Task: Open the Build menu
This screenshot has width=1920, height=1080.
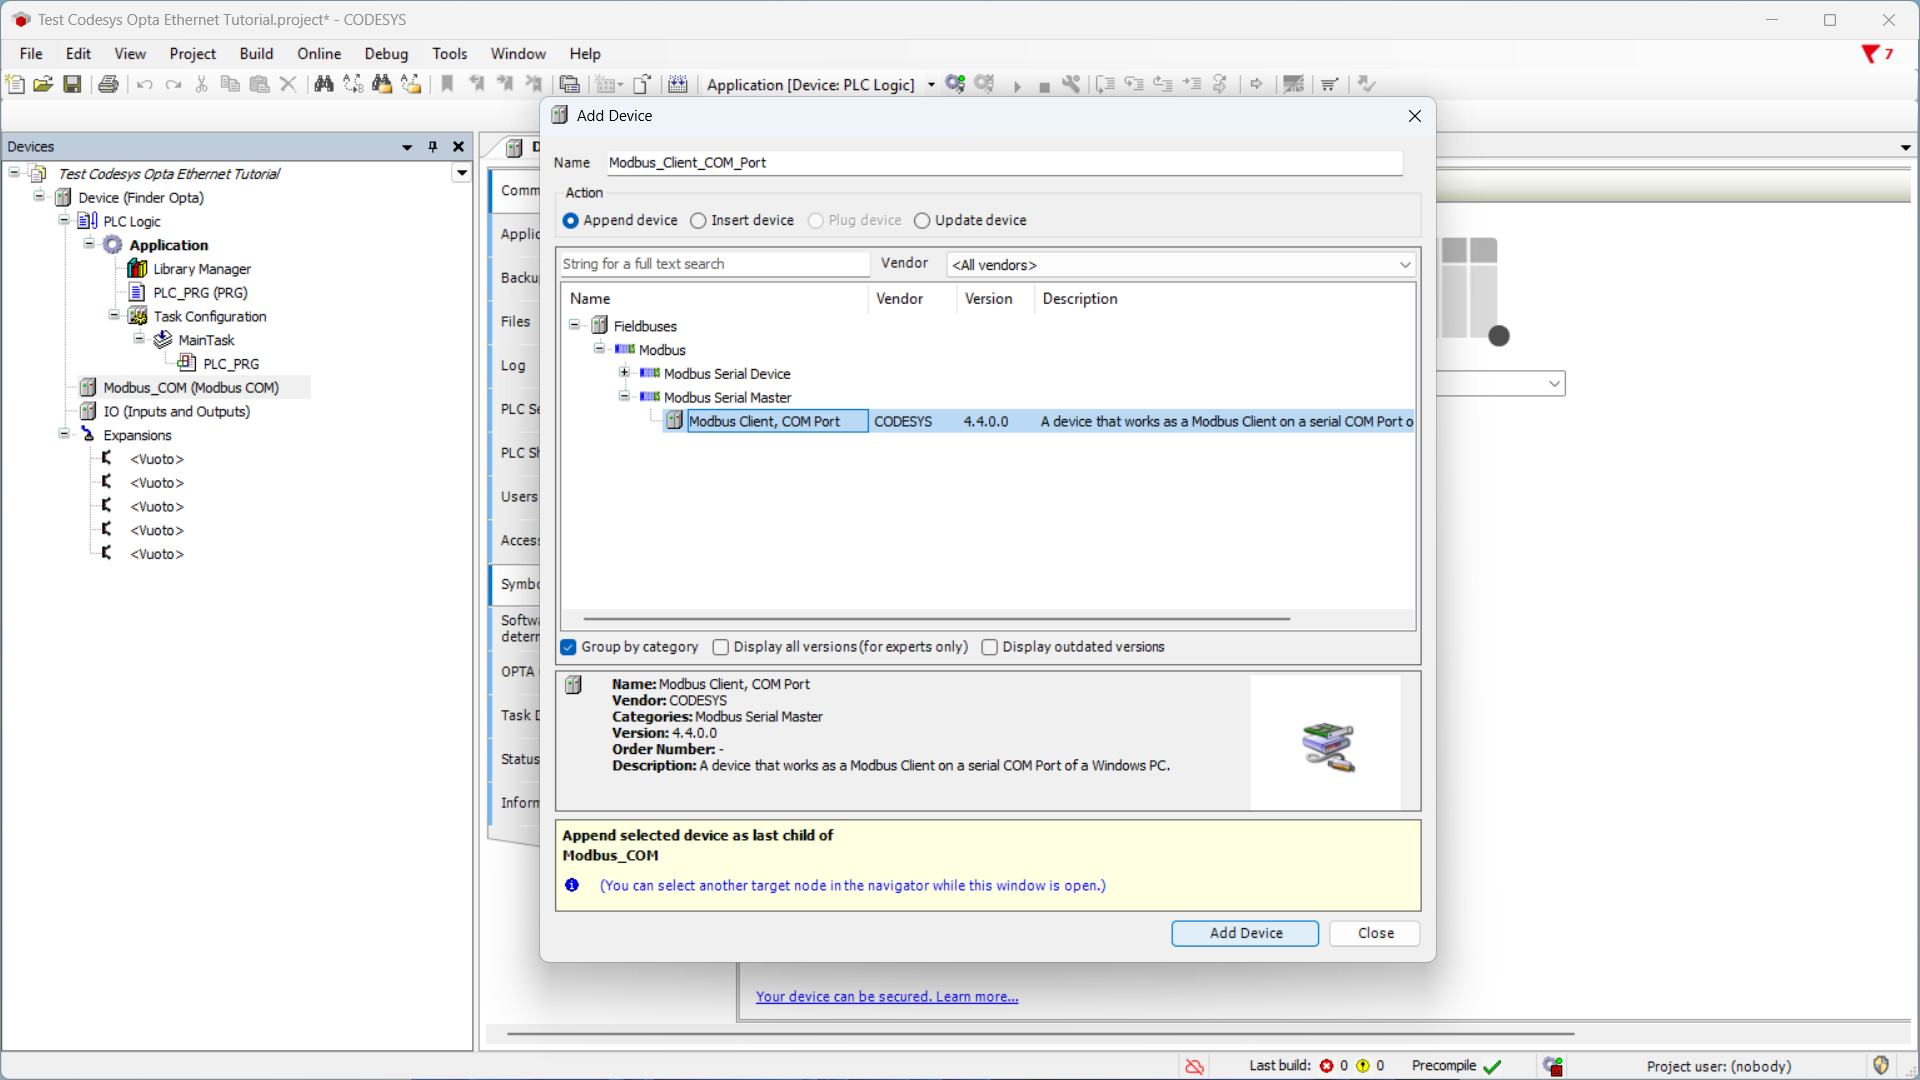Action: click(256, 54)
